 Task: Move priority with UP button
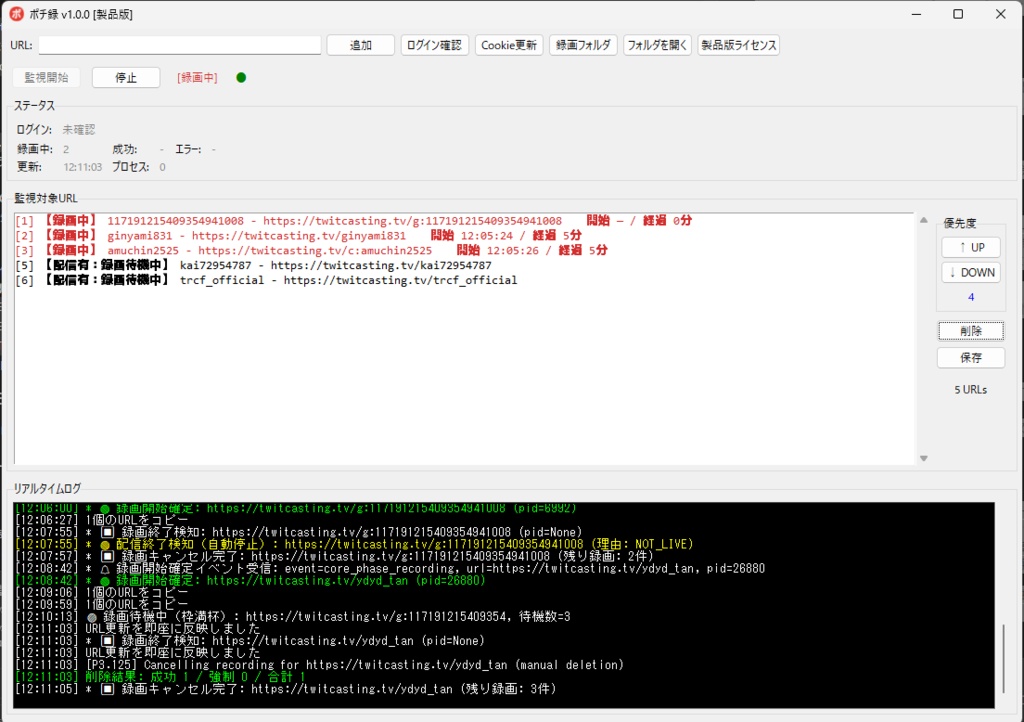click(x=971, y=247)
